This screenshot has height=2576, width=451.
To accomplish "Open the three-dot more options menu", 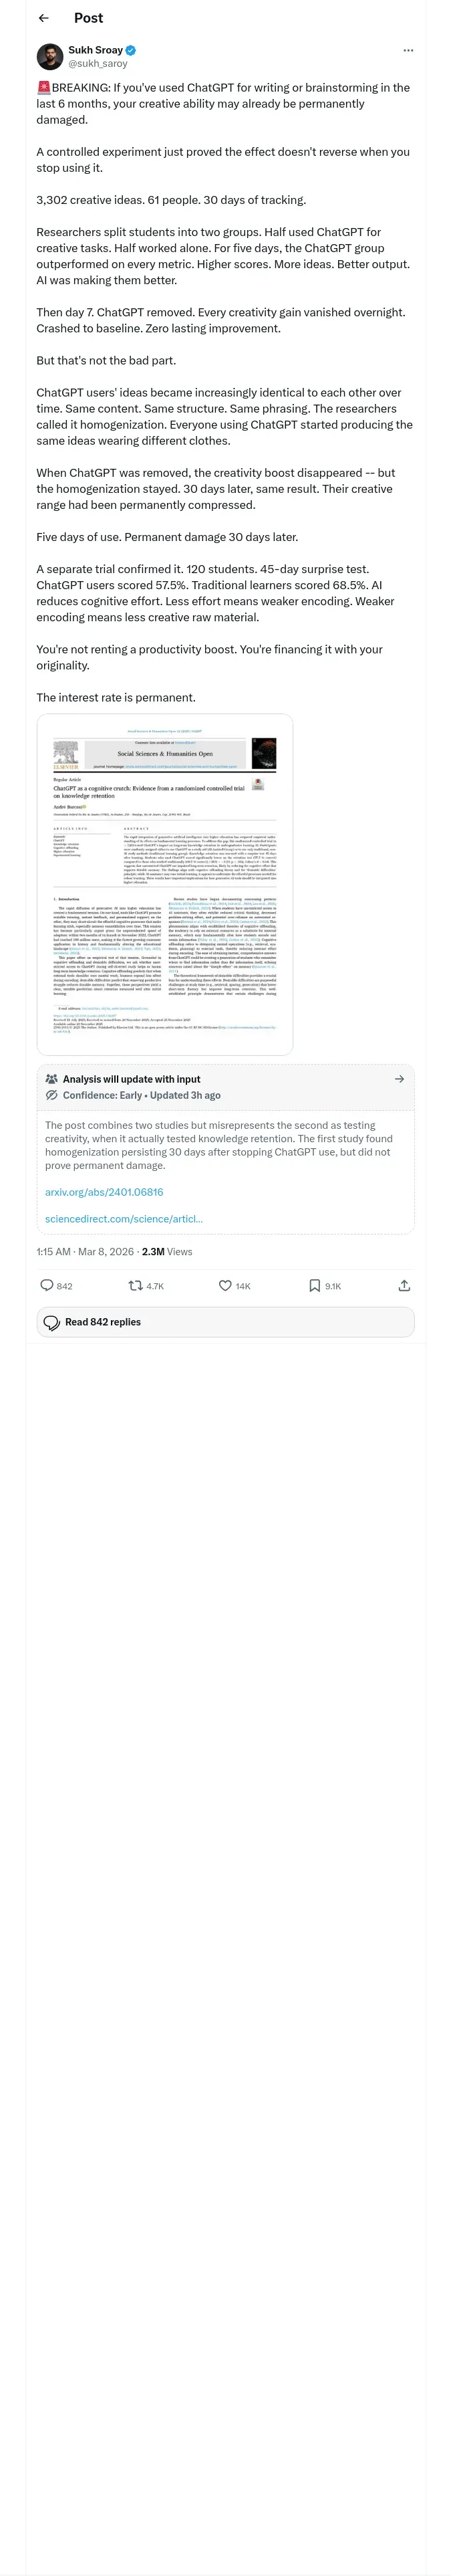I will 407,50.
